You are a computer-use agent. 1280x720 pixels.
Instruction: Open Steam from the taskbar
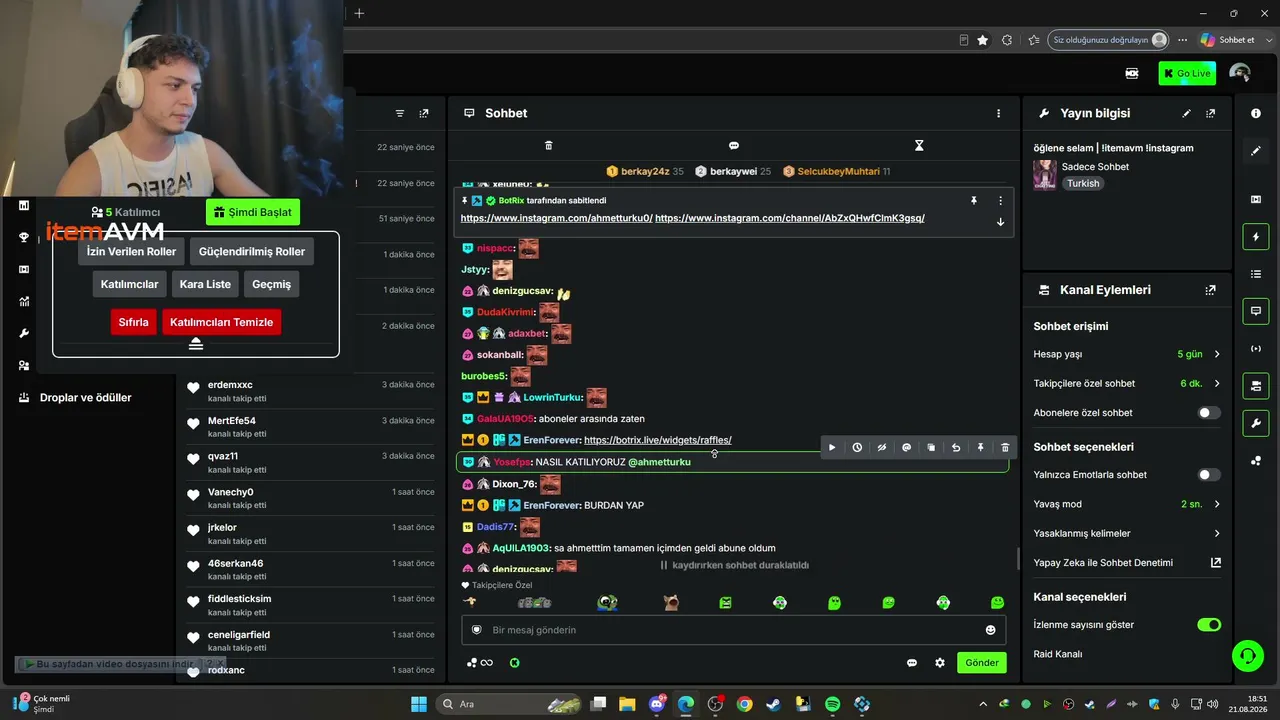pyautogui.click(x=773, y=704)
